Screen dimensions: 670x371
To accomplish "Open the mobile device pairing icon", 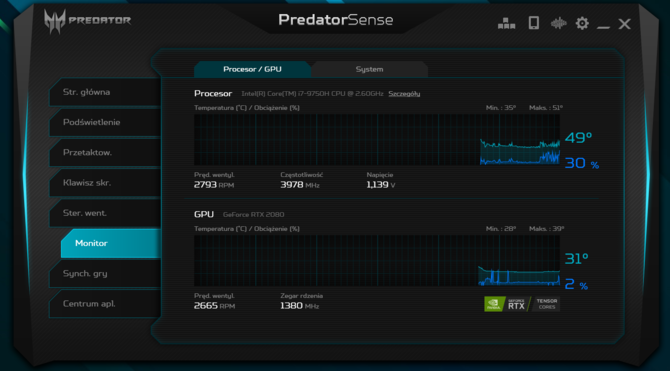I will point(533,23).
